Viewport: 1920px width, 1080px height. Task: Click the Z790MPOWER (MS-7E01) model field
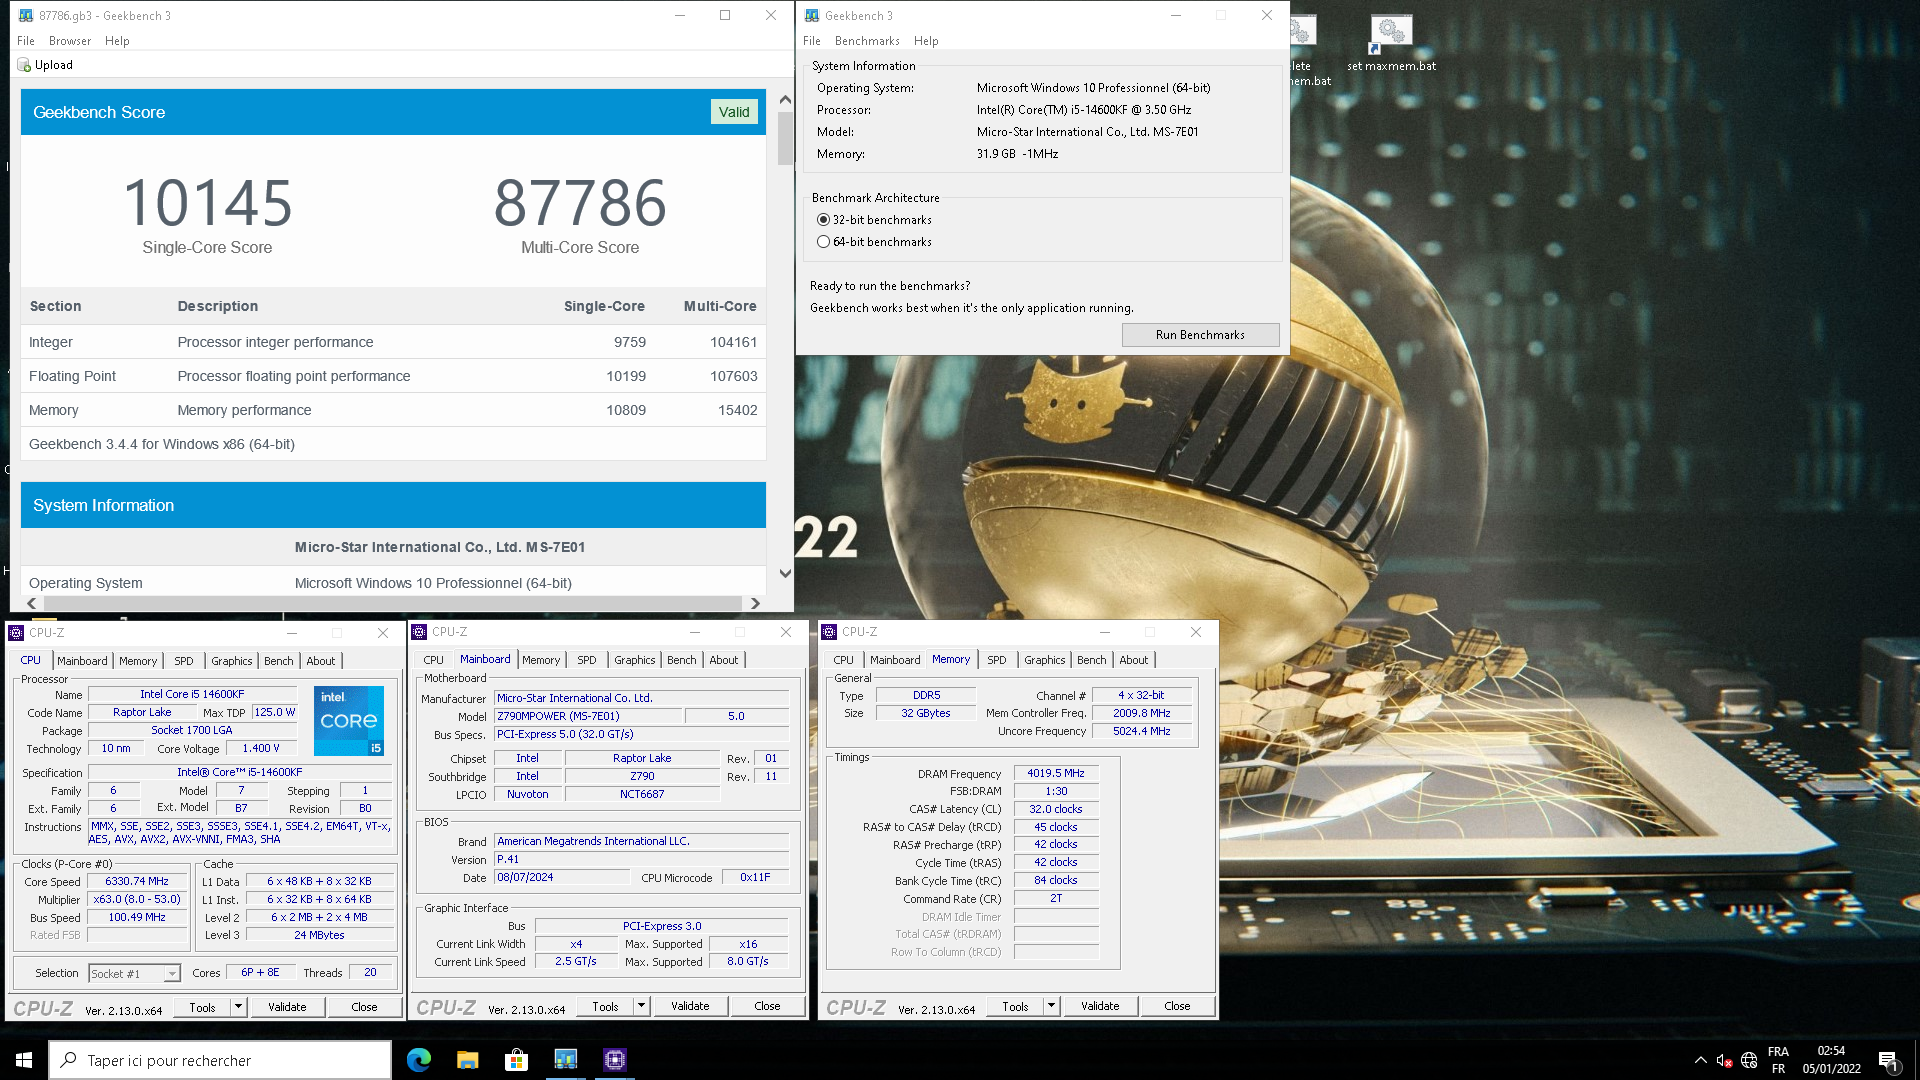[x=589, y=716]
